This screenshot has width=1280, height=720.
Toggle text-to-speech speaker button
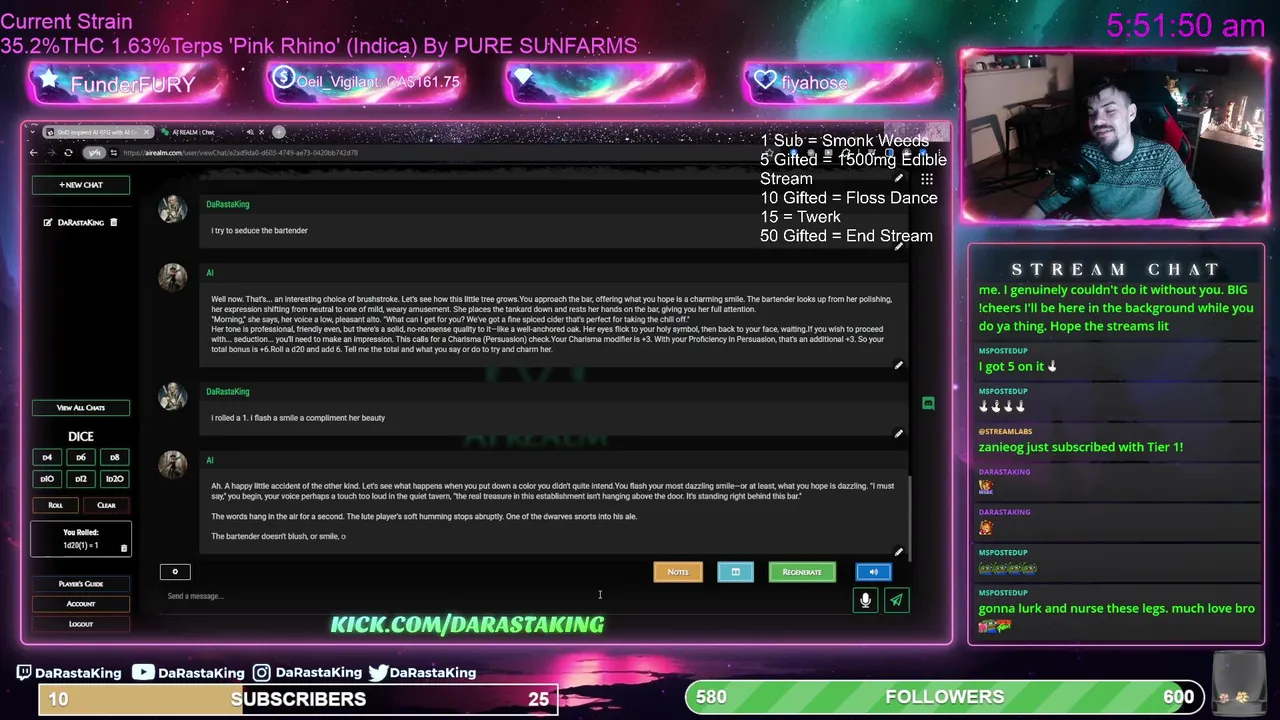pyautogui.click(x=873, y=572)
